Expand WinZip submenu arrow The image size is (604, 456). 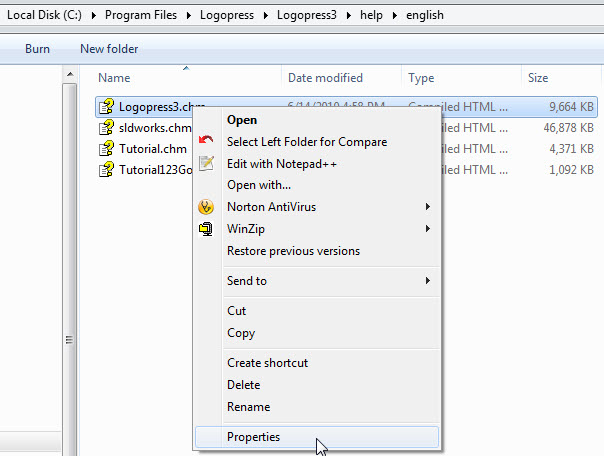pyautogui.click(x=428, y=229)
